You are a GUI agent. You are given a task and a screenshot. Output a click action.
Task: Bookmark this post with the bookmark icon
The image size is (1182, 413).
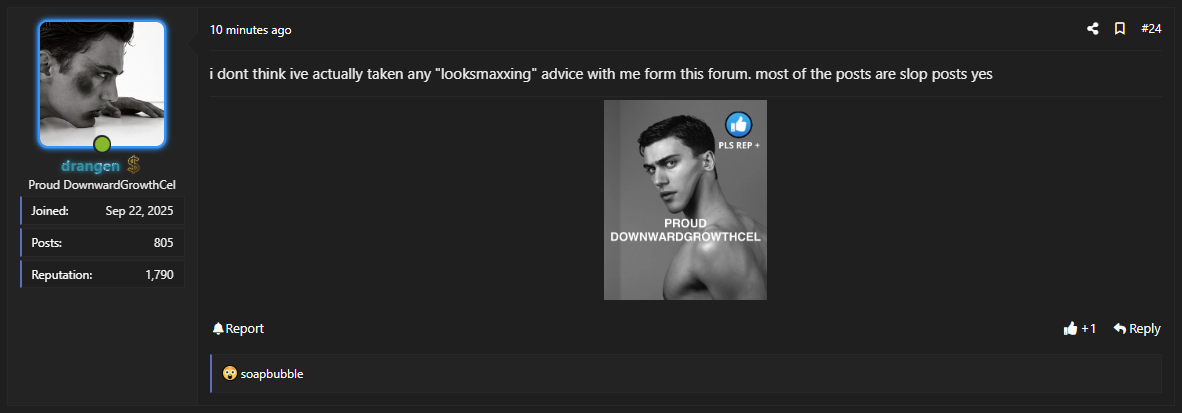pos(1120,29)
